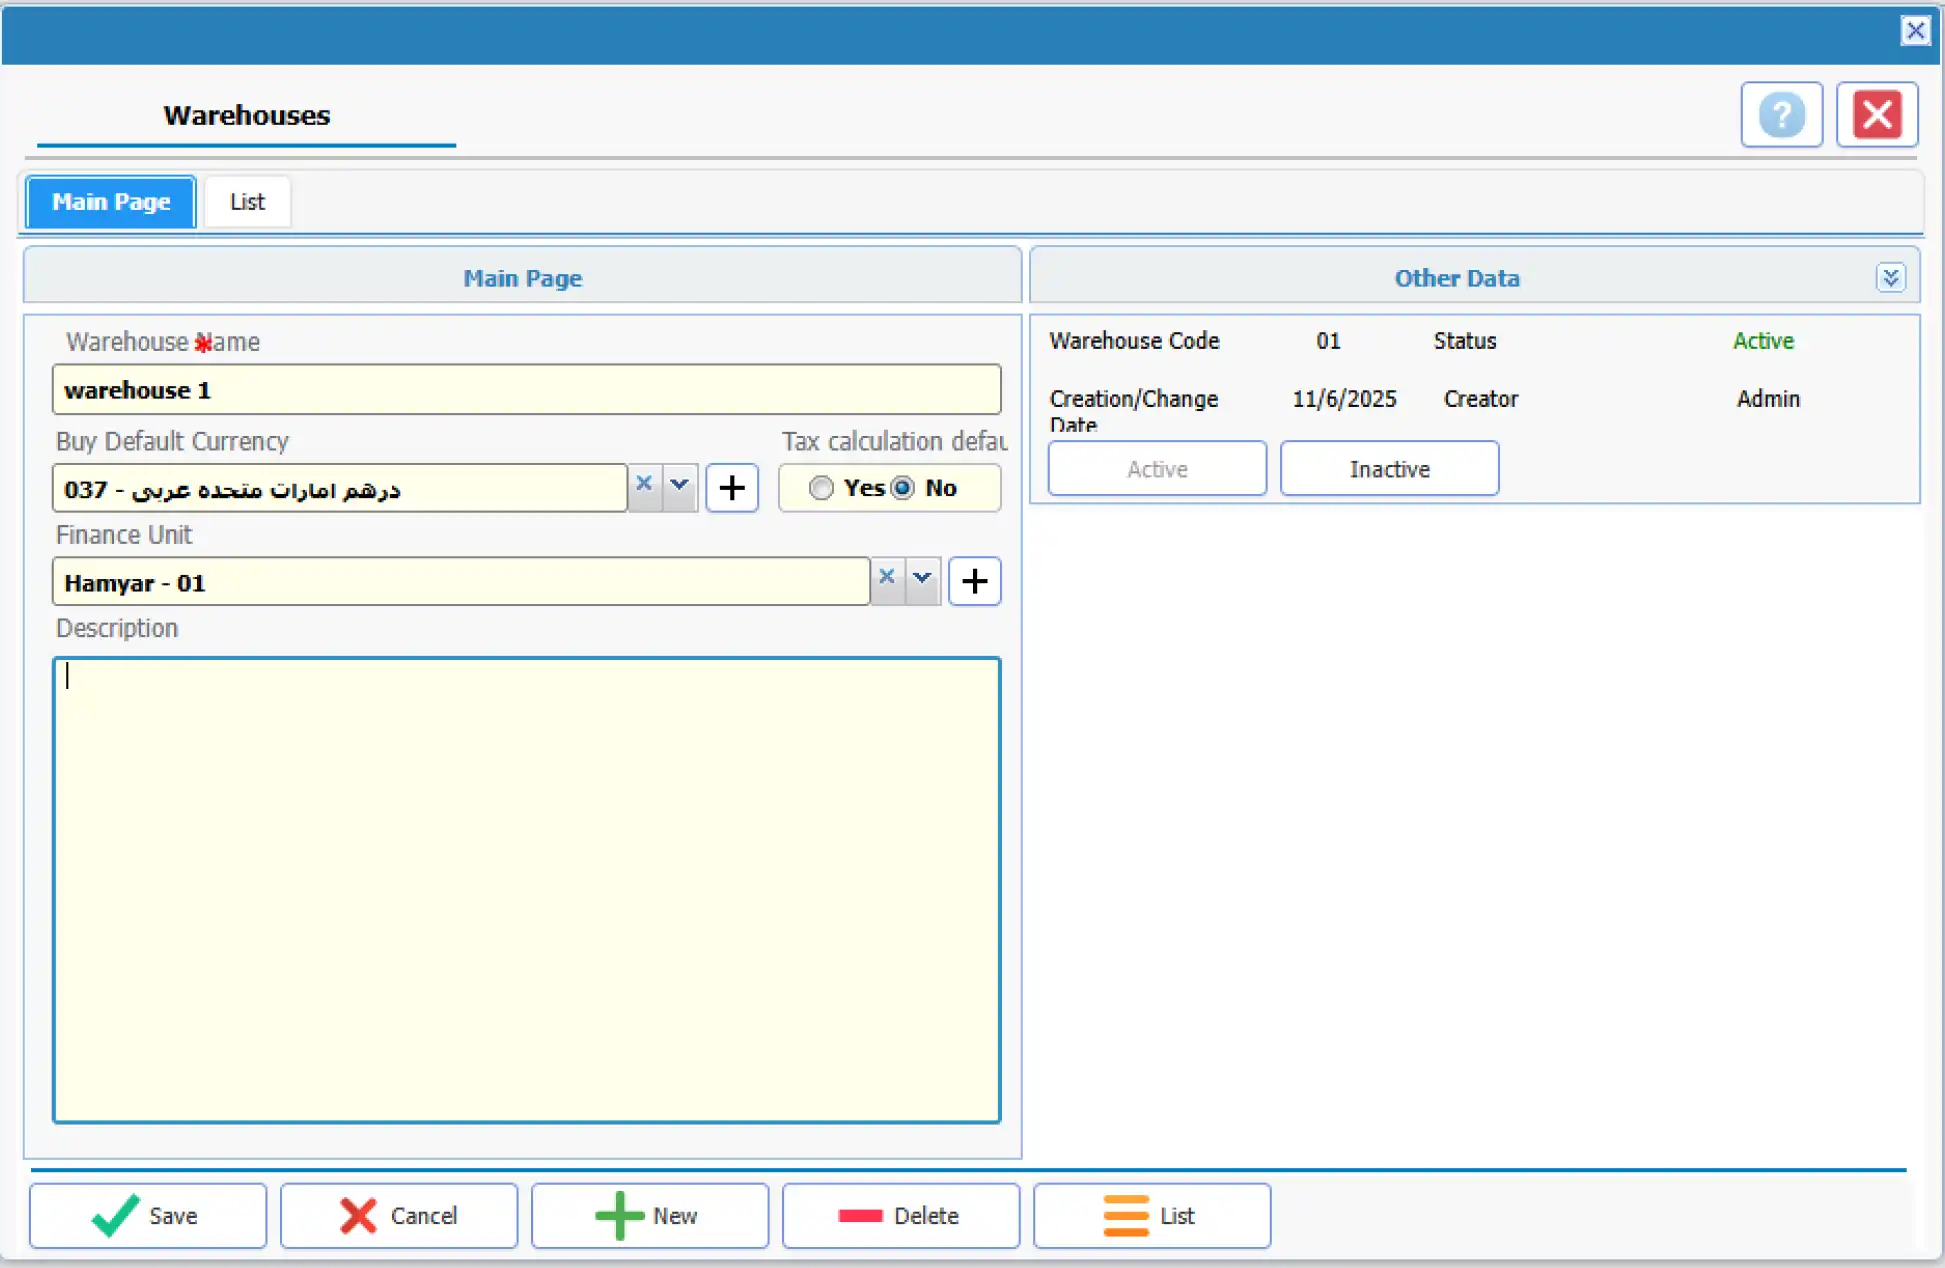The height and width of the screenshot is (1268, 1945).
Task: Select No for tax calculation default
Action: tap(903, 488)
